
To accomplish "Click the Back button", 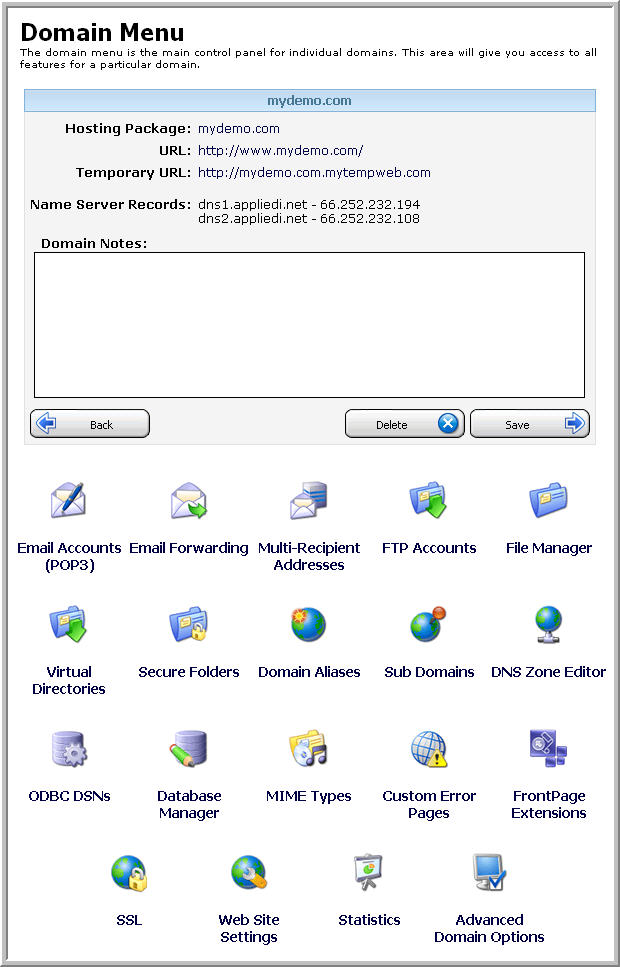I will 89,424.
